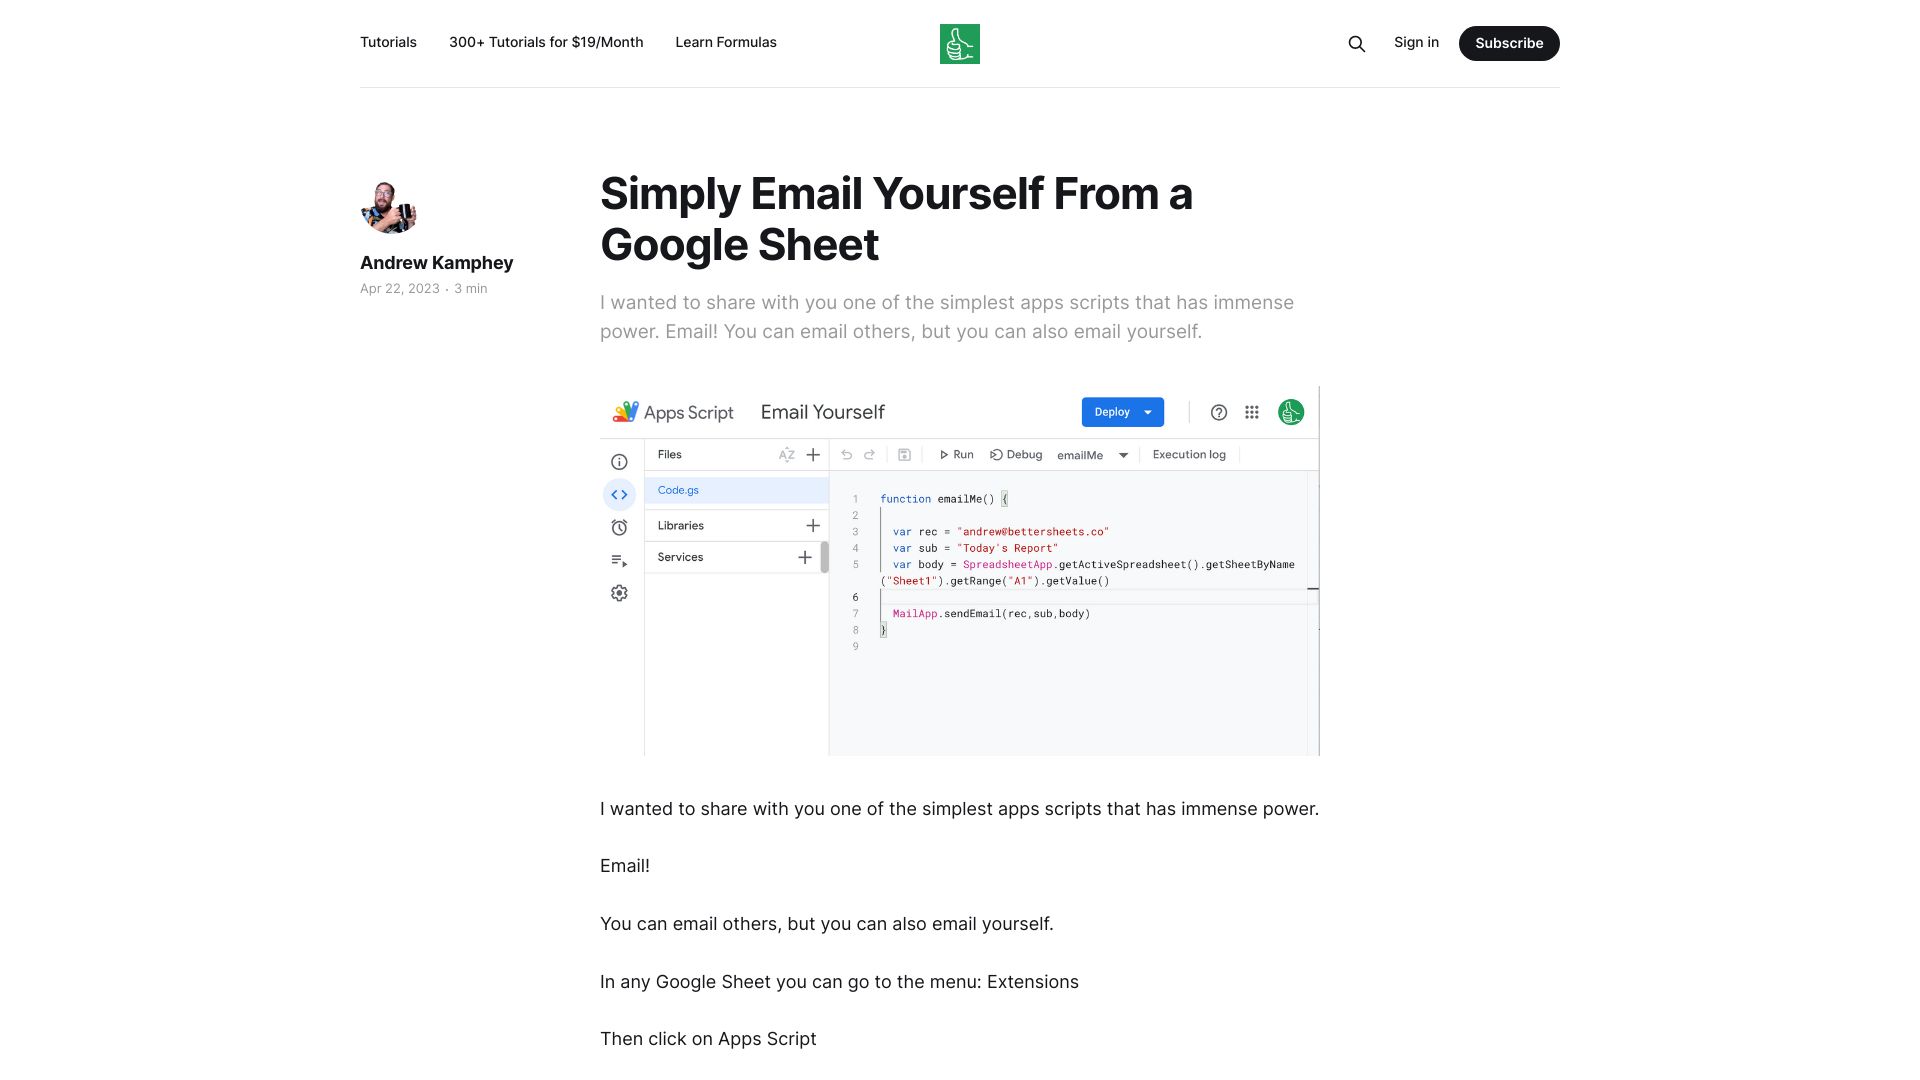
Task: Select the Overview info icon in sidebar
Action: pyautogui.click(x=620, y=462)
